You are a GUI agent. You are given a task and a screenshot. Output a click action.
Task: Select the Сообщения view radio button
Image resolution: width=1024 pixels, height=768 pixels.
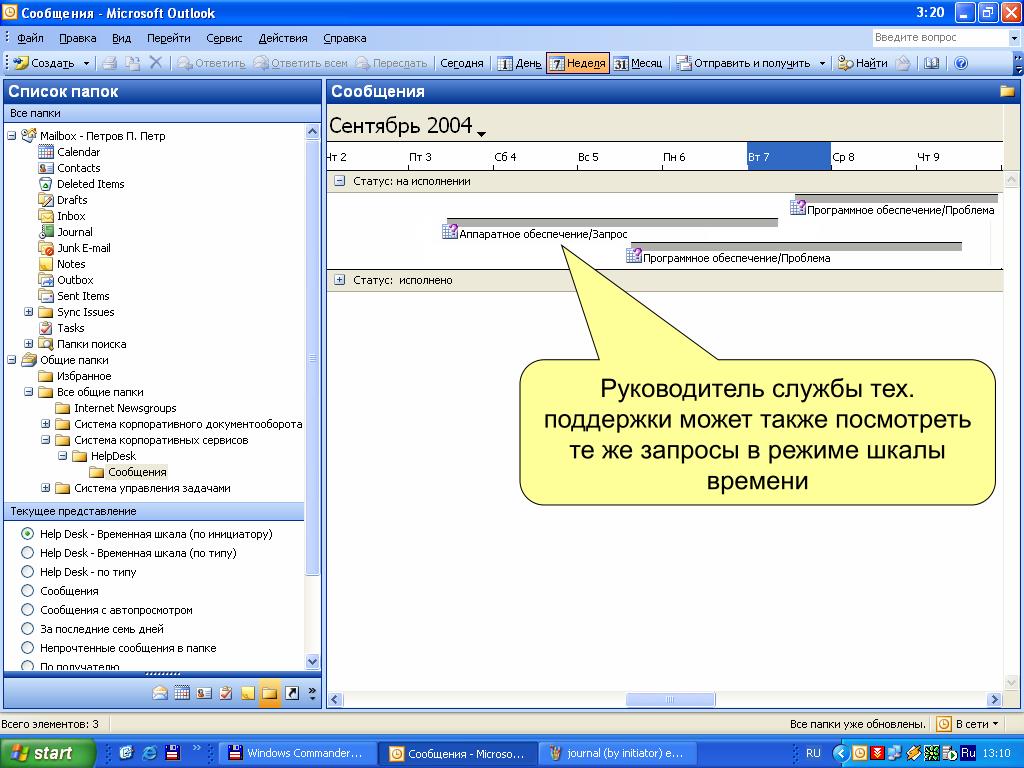pyautogui.click(x=27, y=590)
